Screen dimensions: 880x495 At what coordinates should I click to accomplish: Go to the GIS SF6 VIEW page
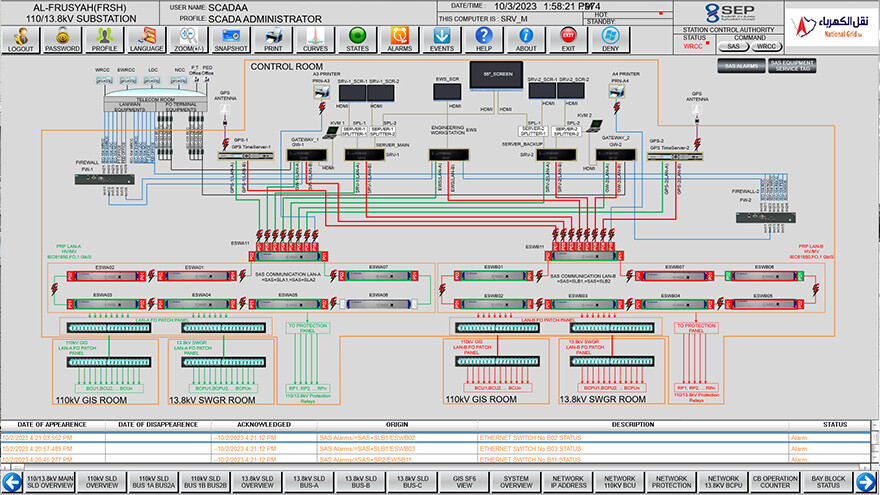(465, 484)
